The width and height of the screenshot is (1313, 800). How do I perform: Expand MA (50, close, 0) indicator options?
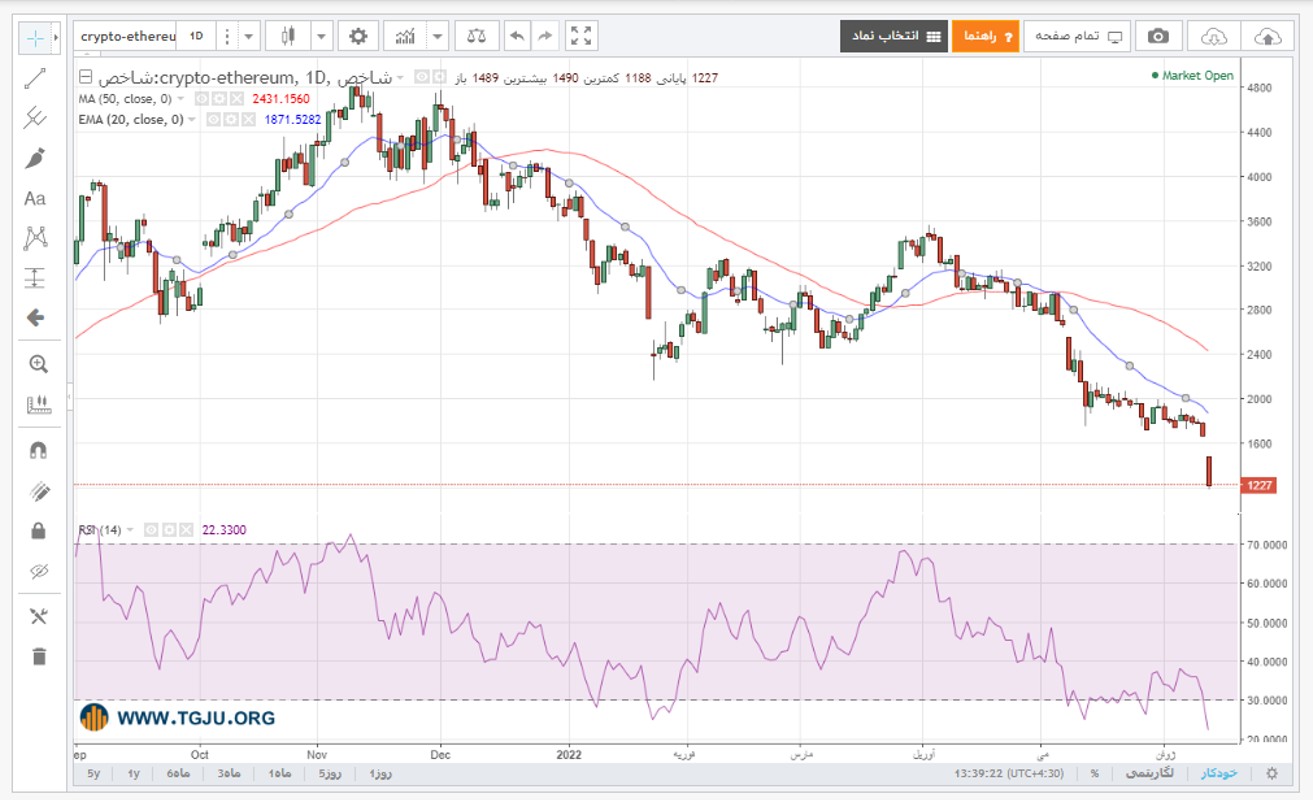(180, 99)
